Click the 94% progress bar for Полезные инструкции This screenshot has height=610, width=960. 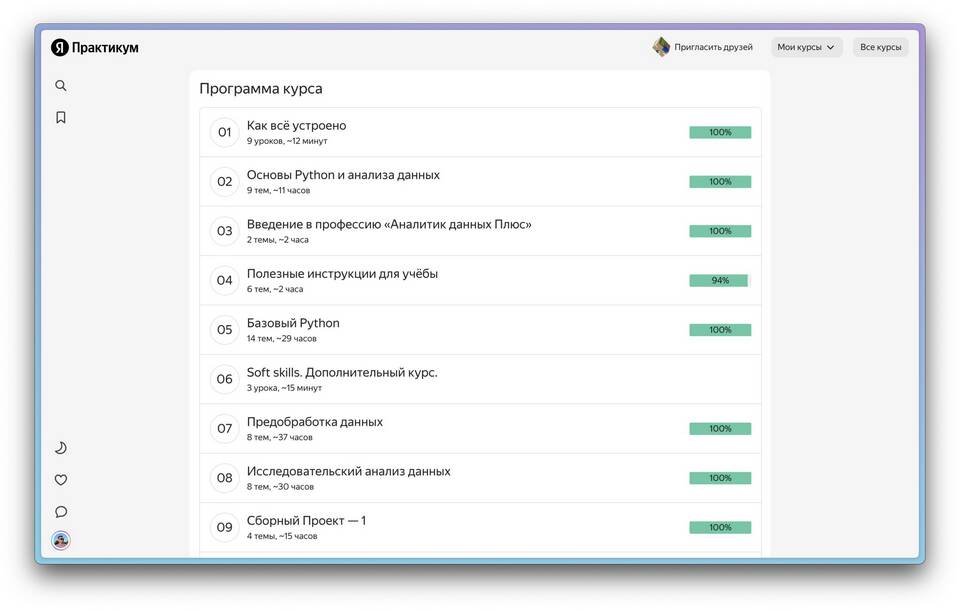point(719,281)
